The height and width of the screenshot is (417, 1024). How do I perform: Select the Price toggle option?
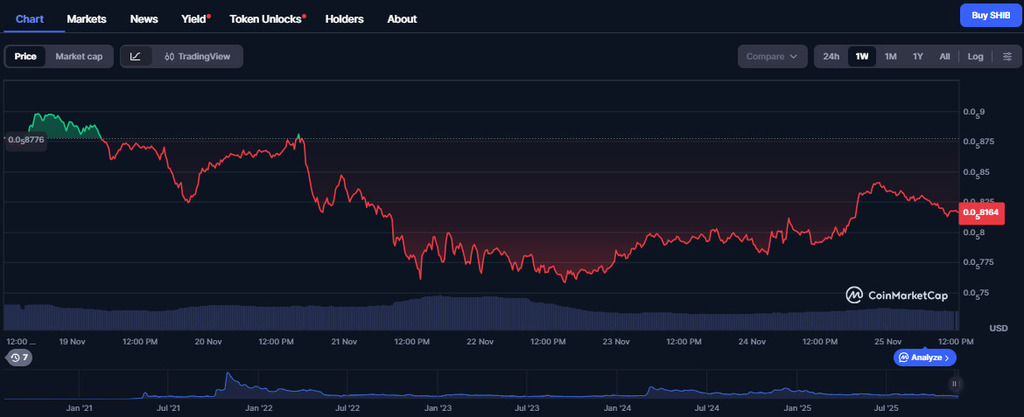click(25, 56)
